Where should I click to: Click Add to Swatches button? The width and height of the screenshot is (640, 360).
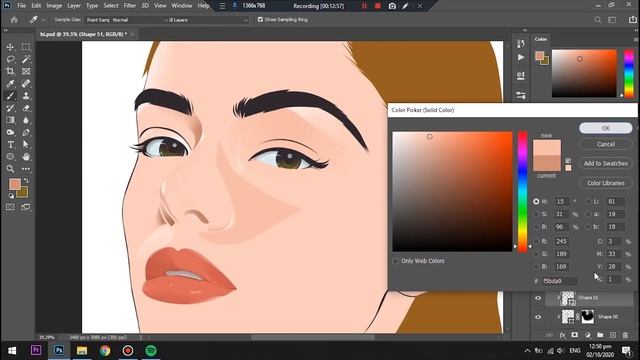pos(606,163)
